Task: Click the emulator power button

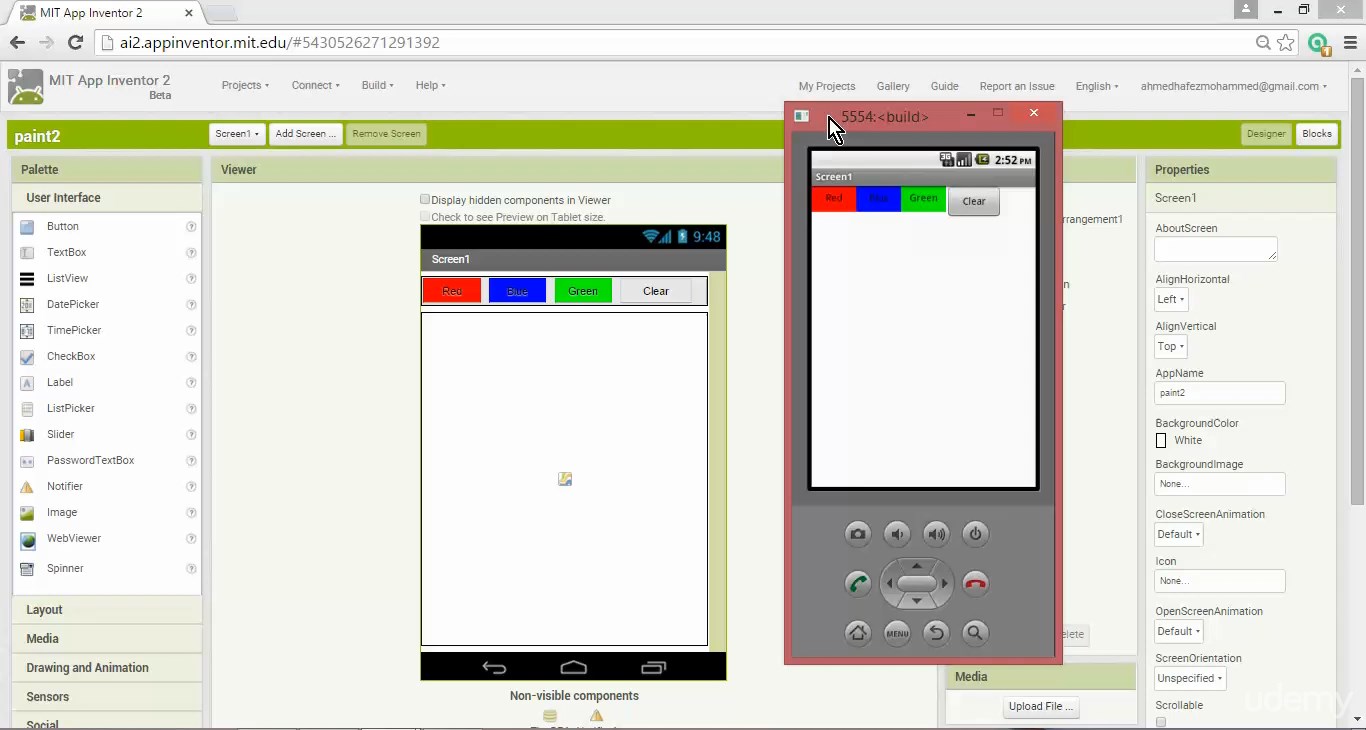Action: click(975, 534)
